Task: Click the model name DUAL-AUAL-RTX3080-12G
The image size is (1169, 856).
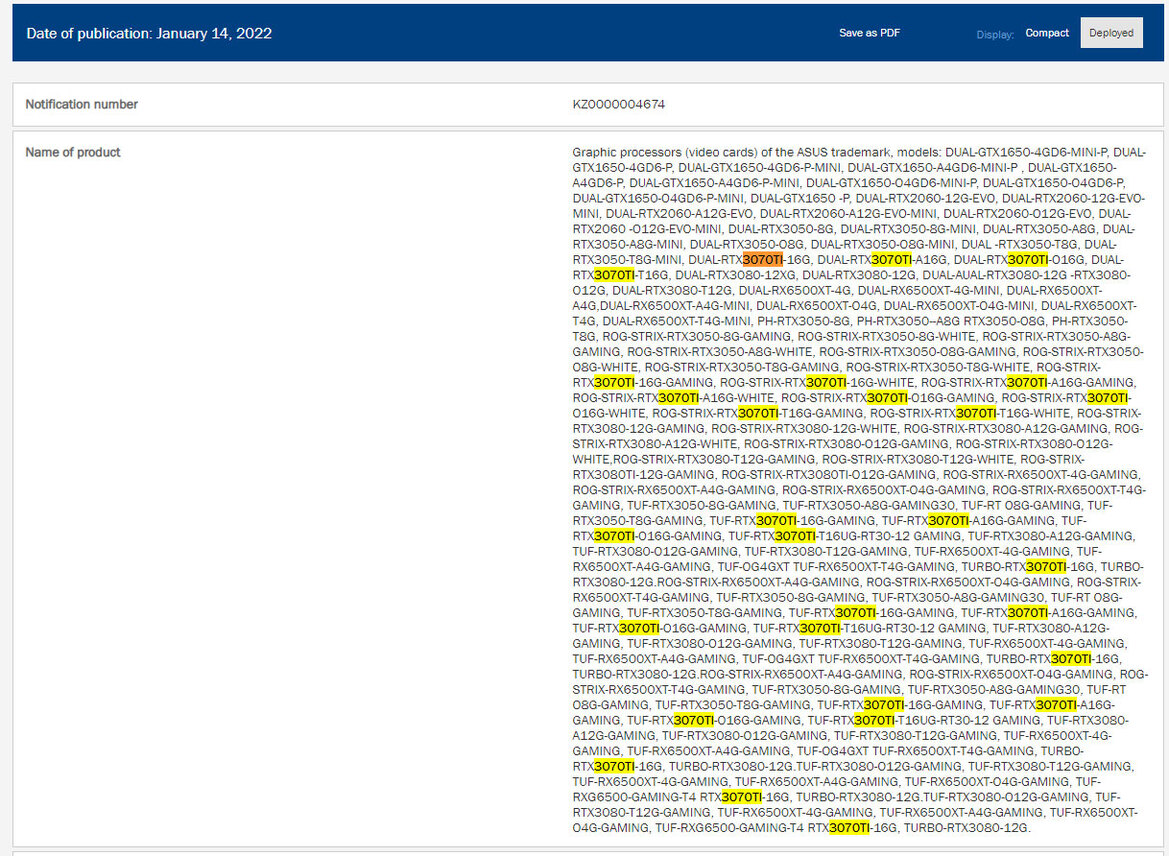Action: [x=994, y=275]
